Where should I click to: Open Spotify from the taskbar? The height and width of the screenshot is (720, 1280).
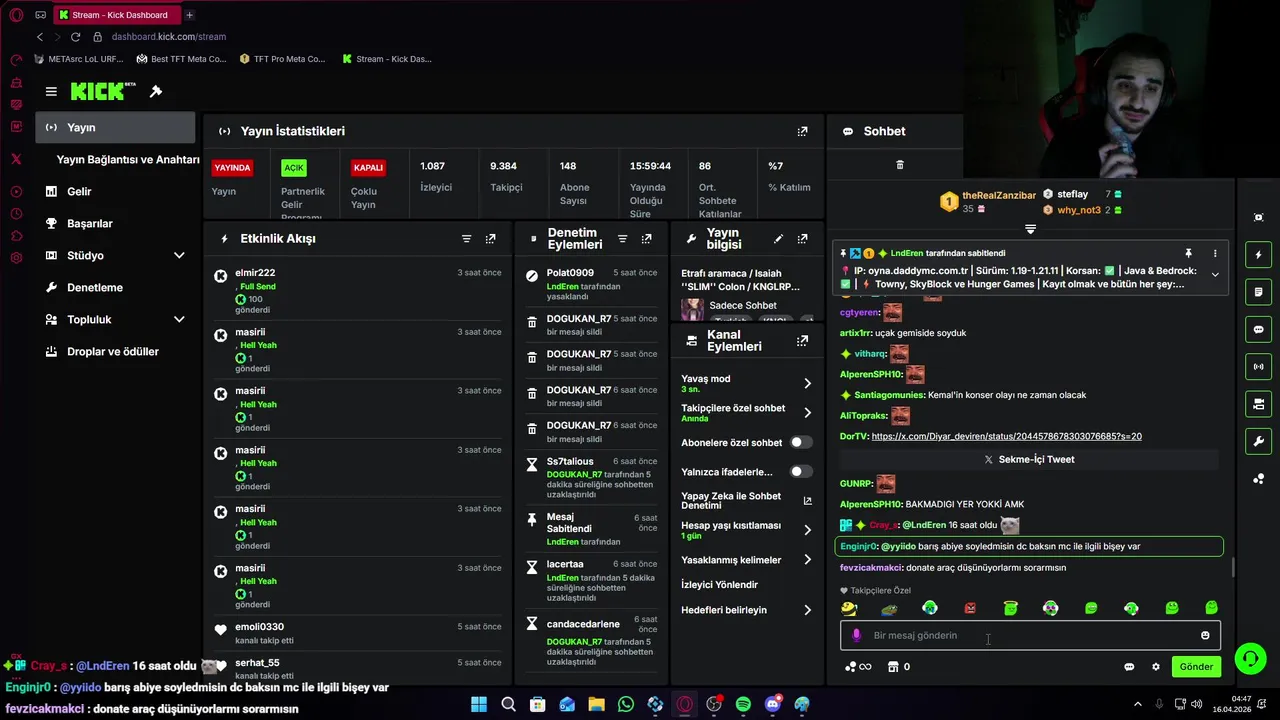click(743, 704)
